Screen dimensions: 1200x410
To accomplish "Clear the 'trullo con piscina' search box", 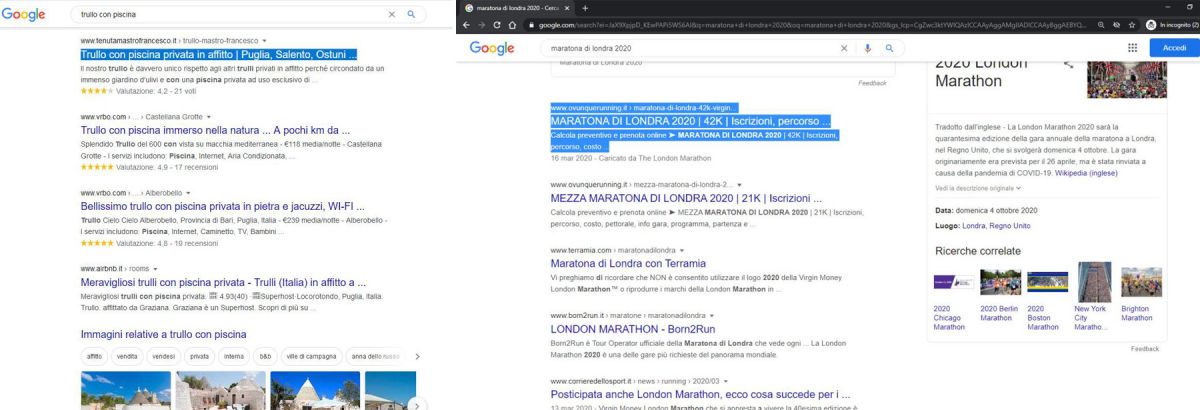I will [x=392, y=15].
